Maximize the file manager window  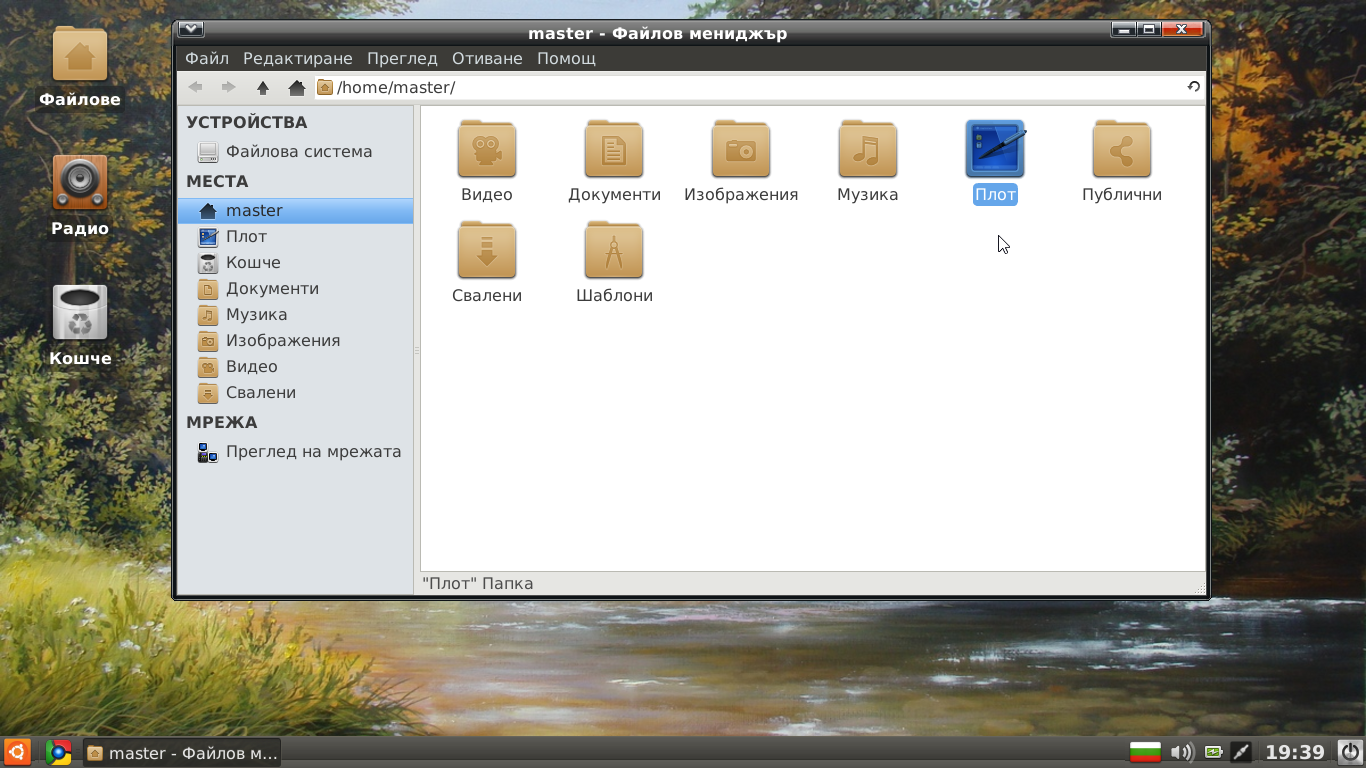1150,30
